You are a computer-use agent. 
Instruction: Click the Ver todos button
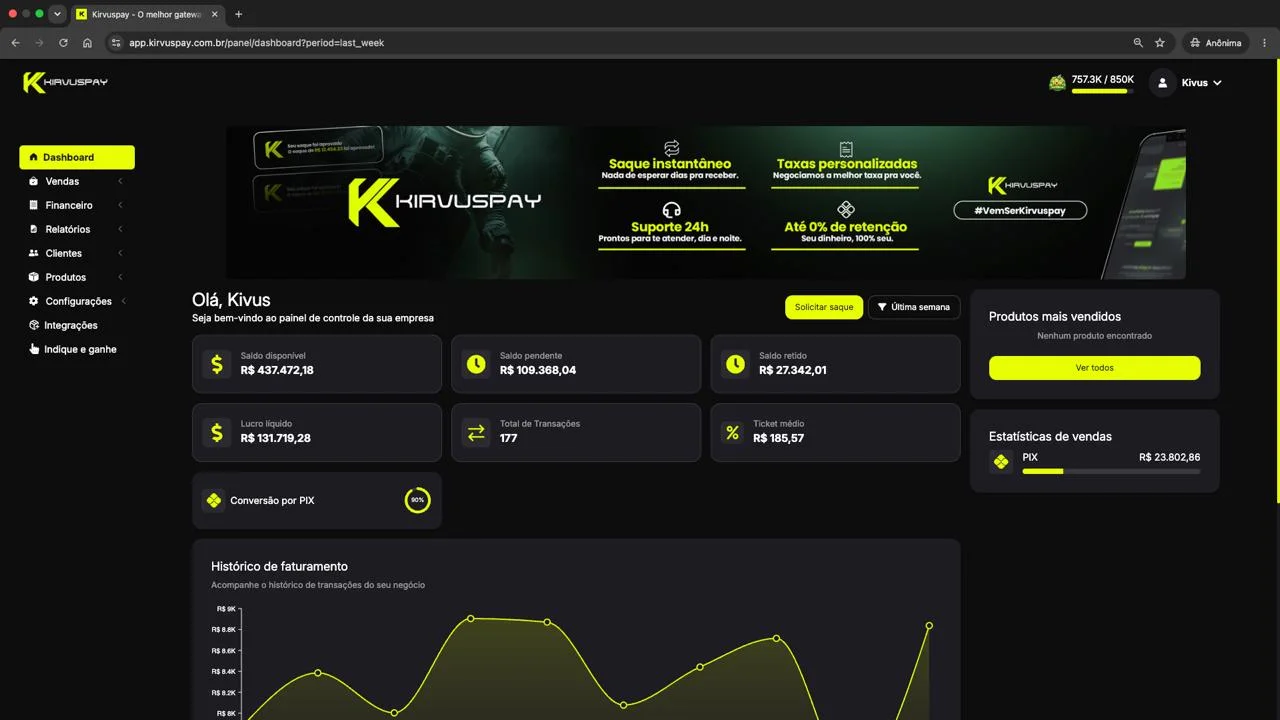click(x=1095, y=368)
